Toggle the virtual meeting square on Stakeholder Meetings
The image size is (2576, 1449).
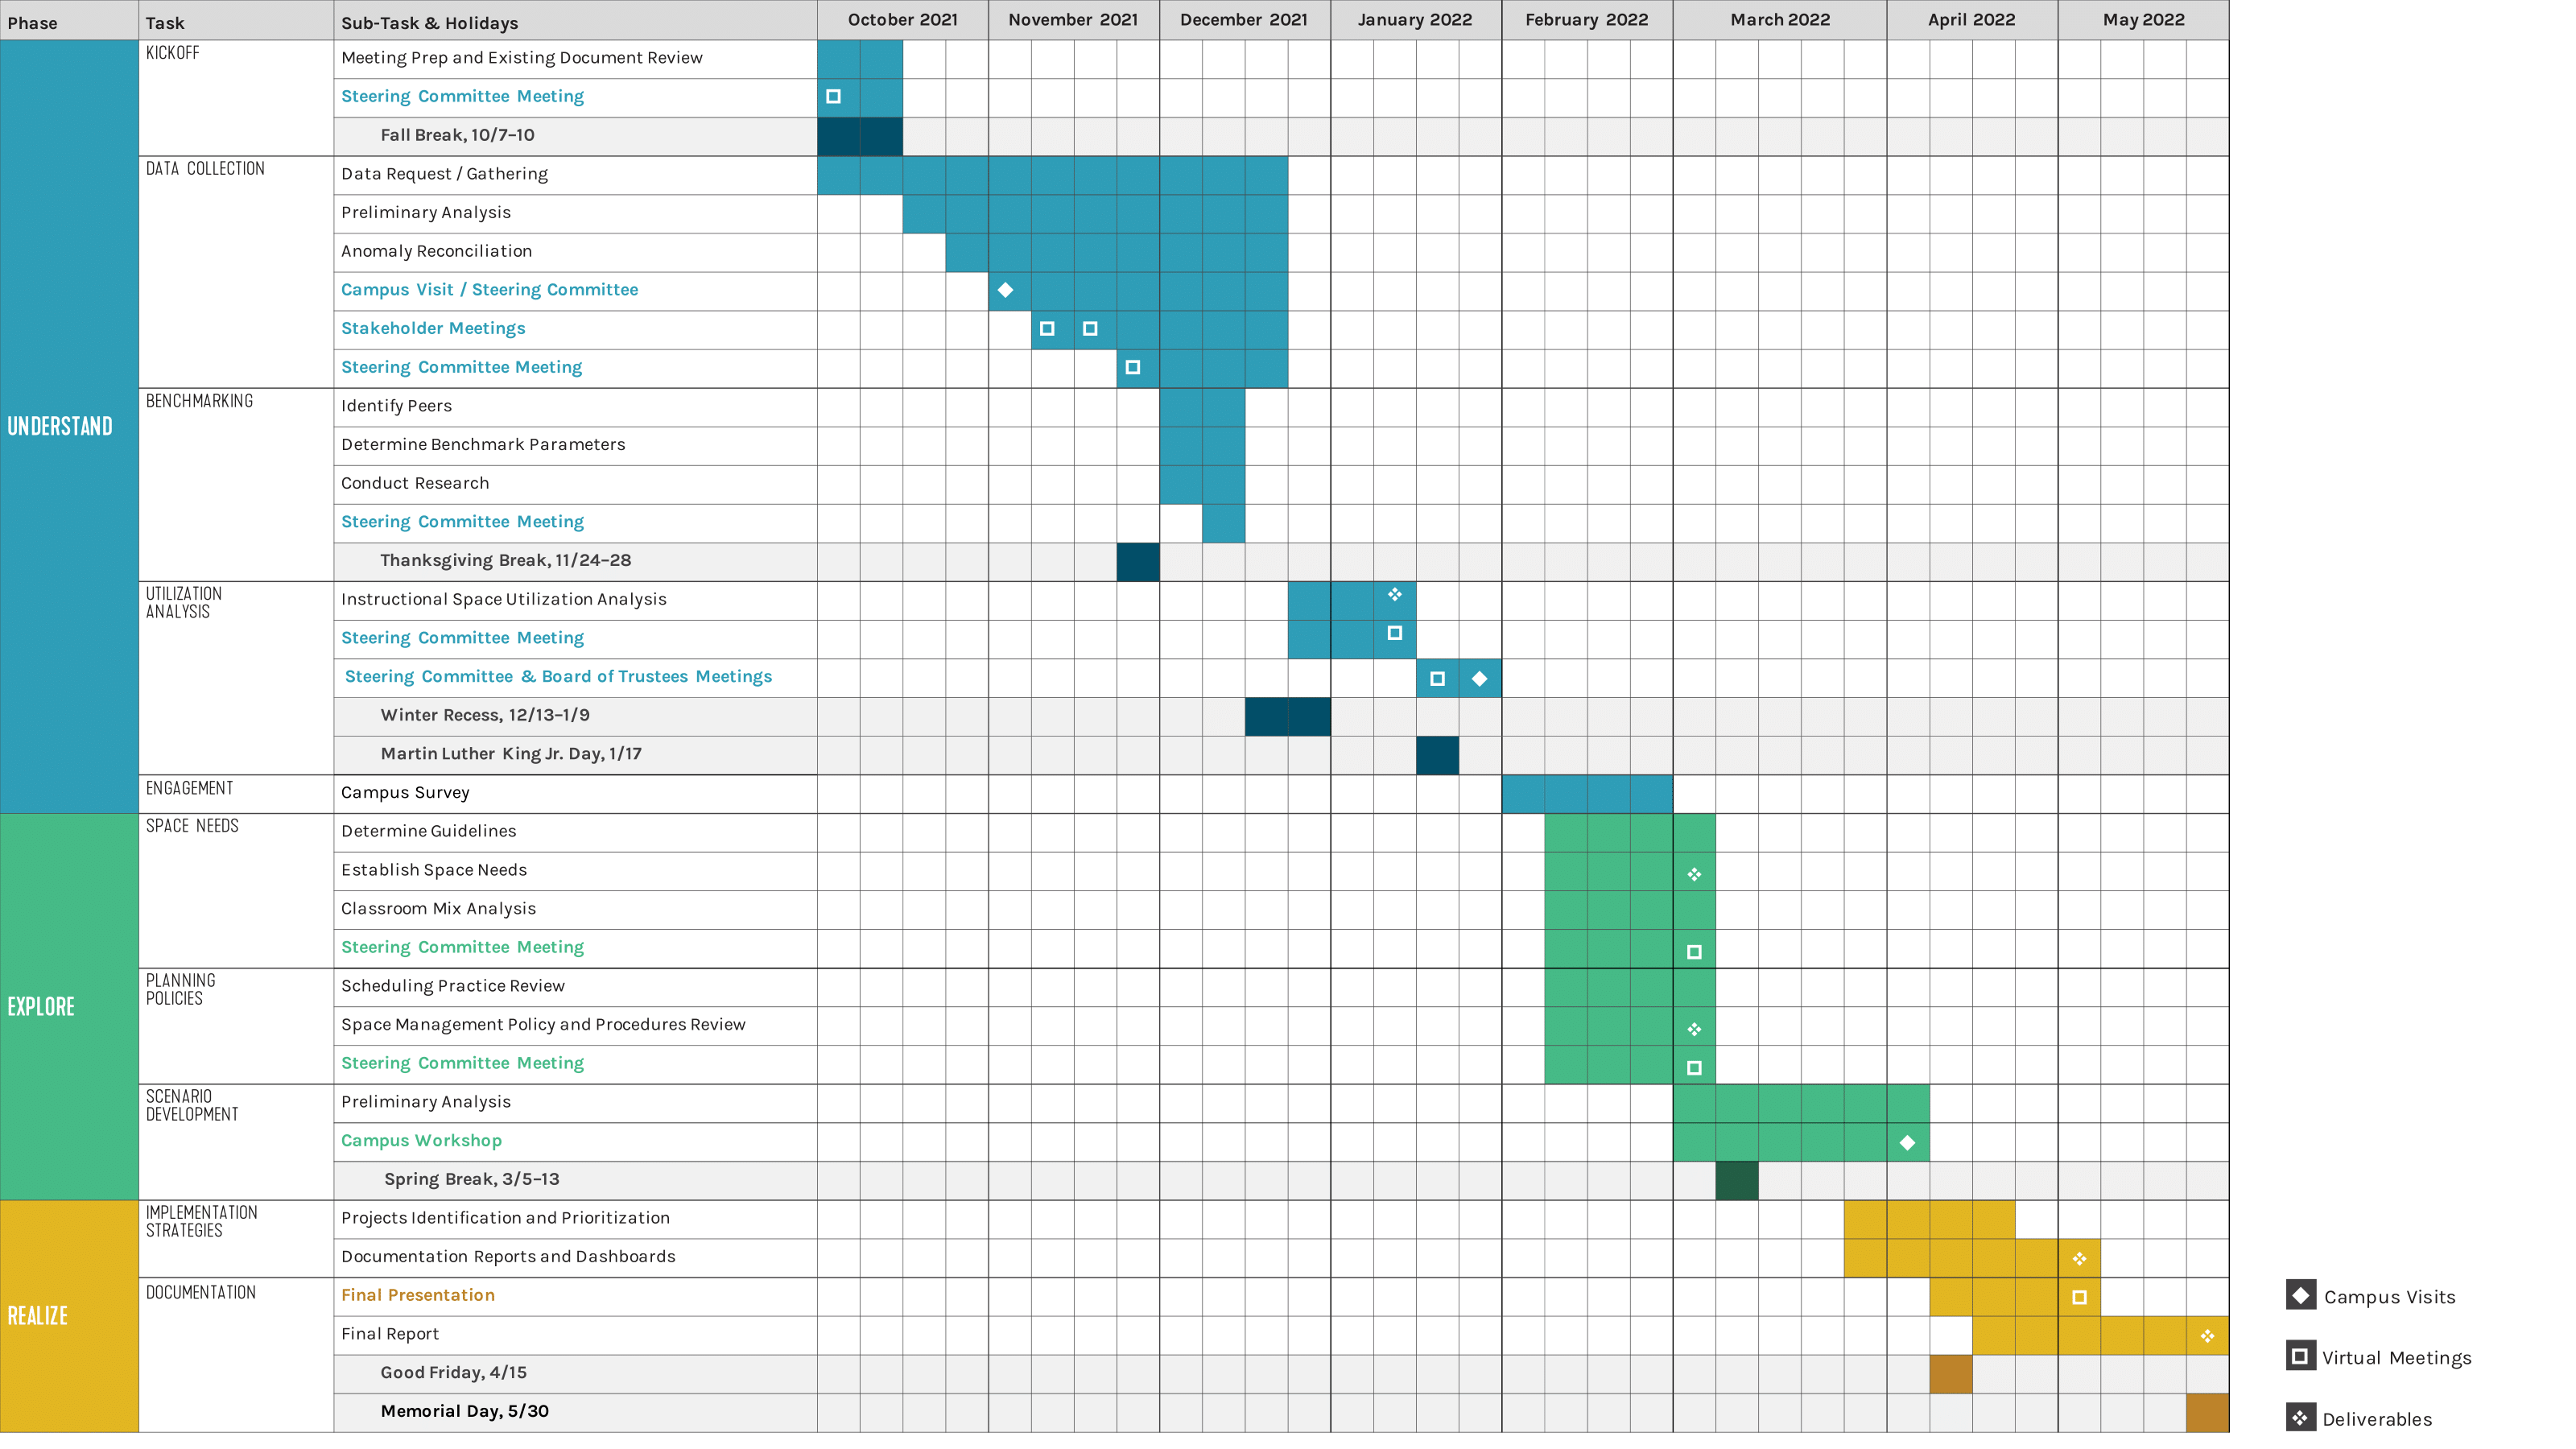tap(1048, 328)
